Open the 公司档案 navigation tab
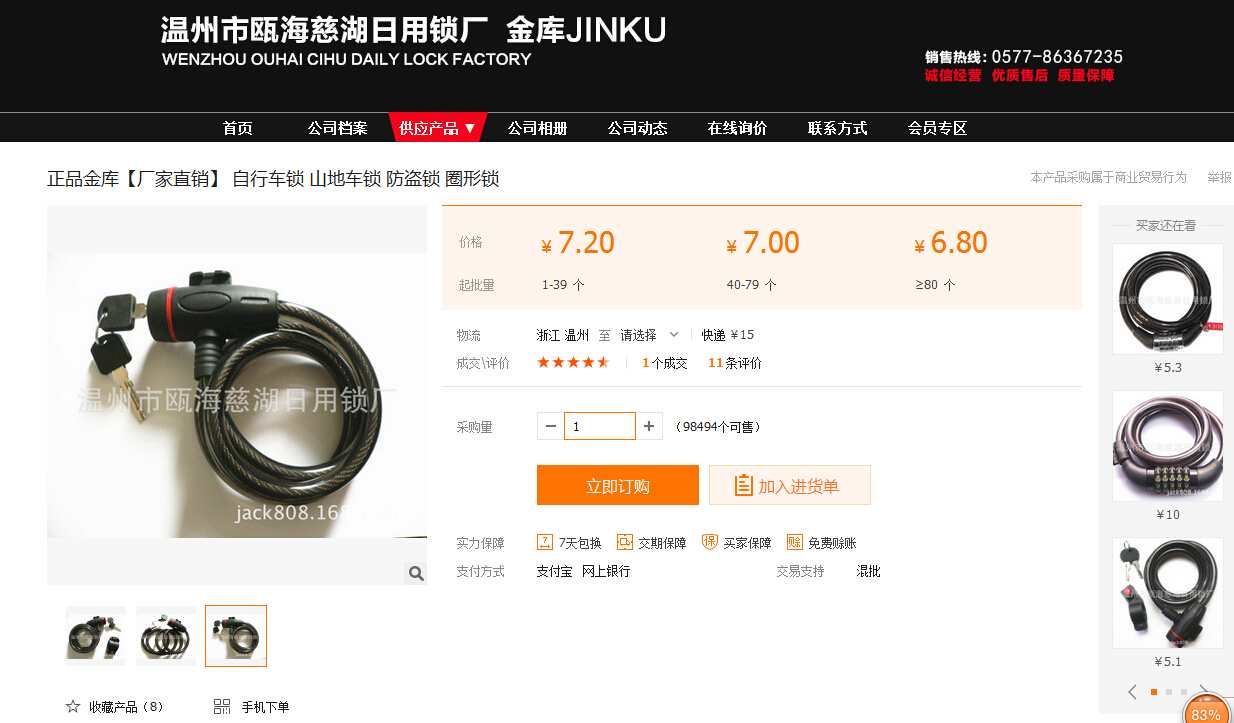The width and height of the screenshot is (1234, 723). [x=337, y=128]
